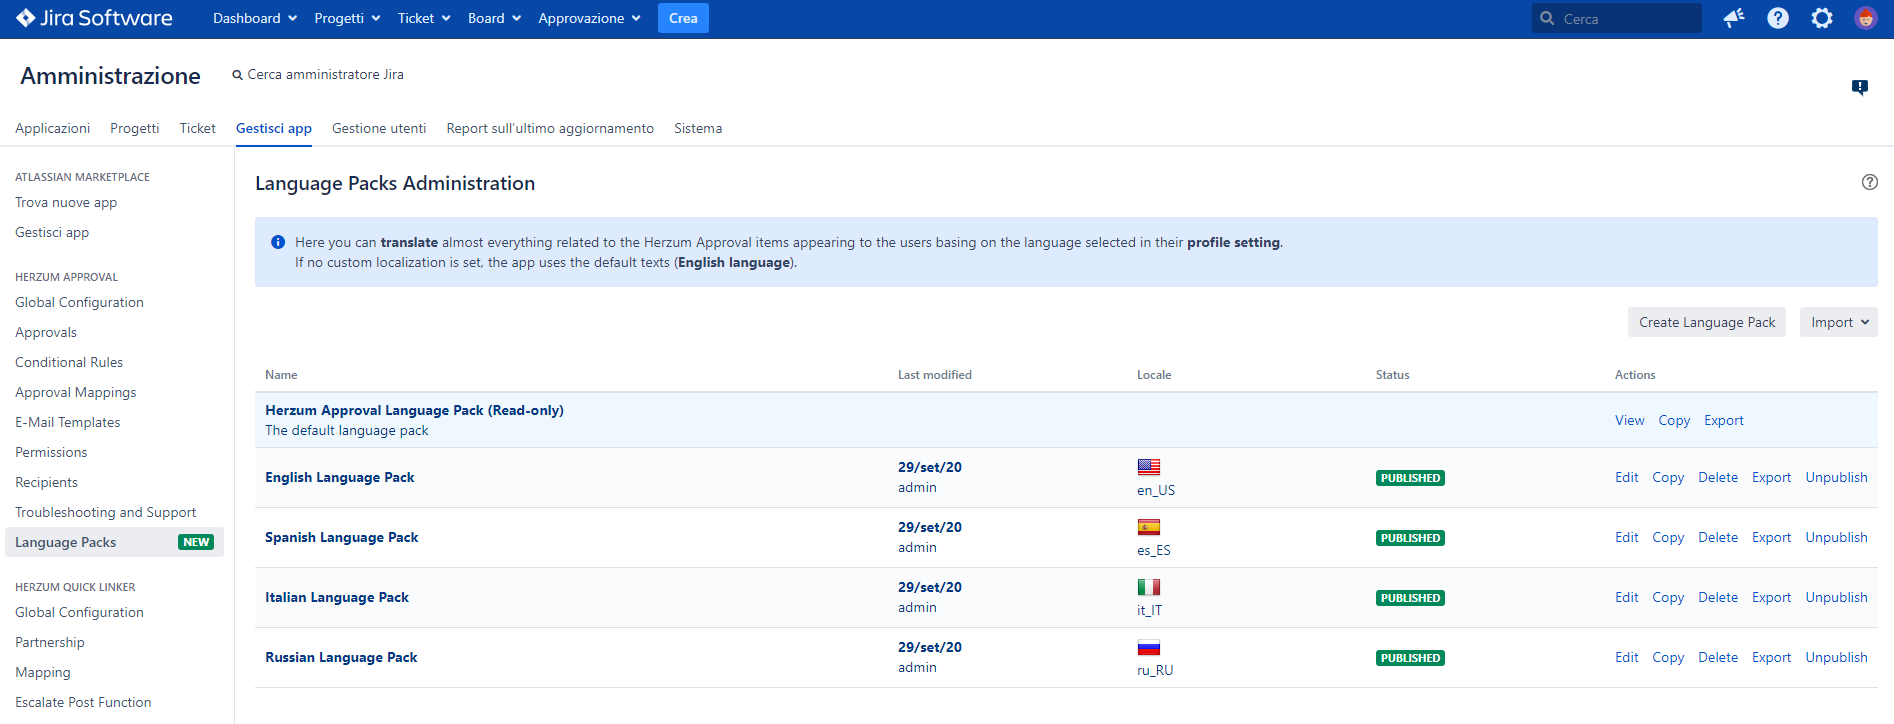Open page help circle icon
Viewport: 1894px width, 724px height.
(x=1870, y=182)
